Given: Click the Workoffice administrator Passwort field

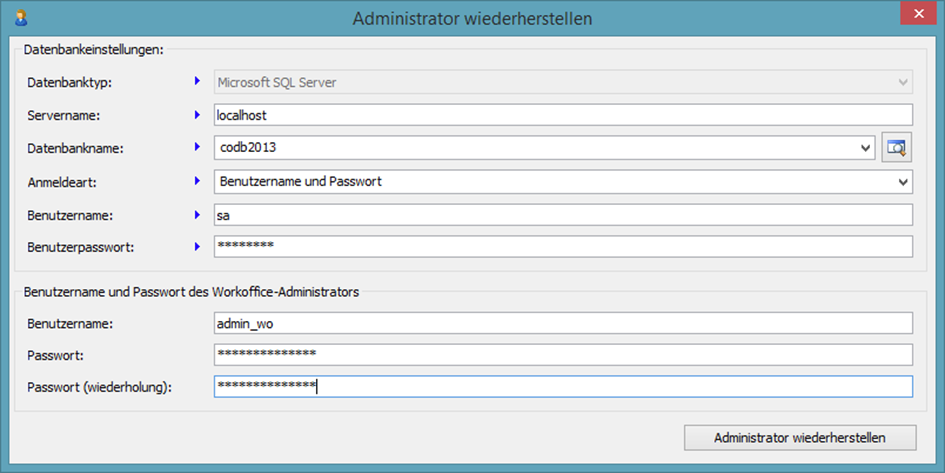Looking at the screenshot, I should pyautogui.click(x=563, y=355).
